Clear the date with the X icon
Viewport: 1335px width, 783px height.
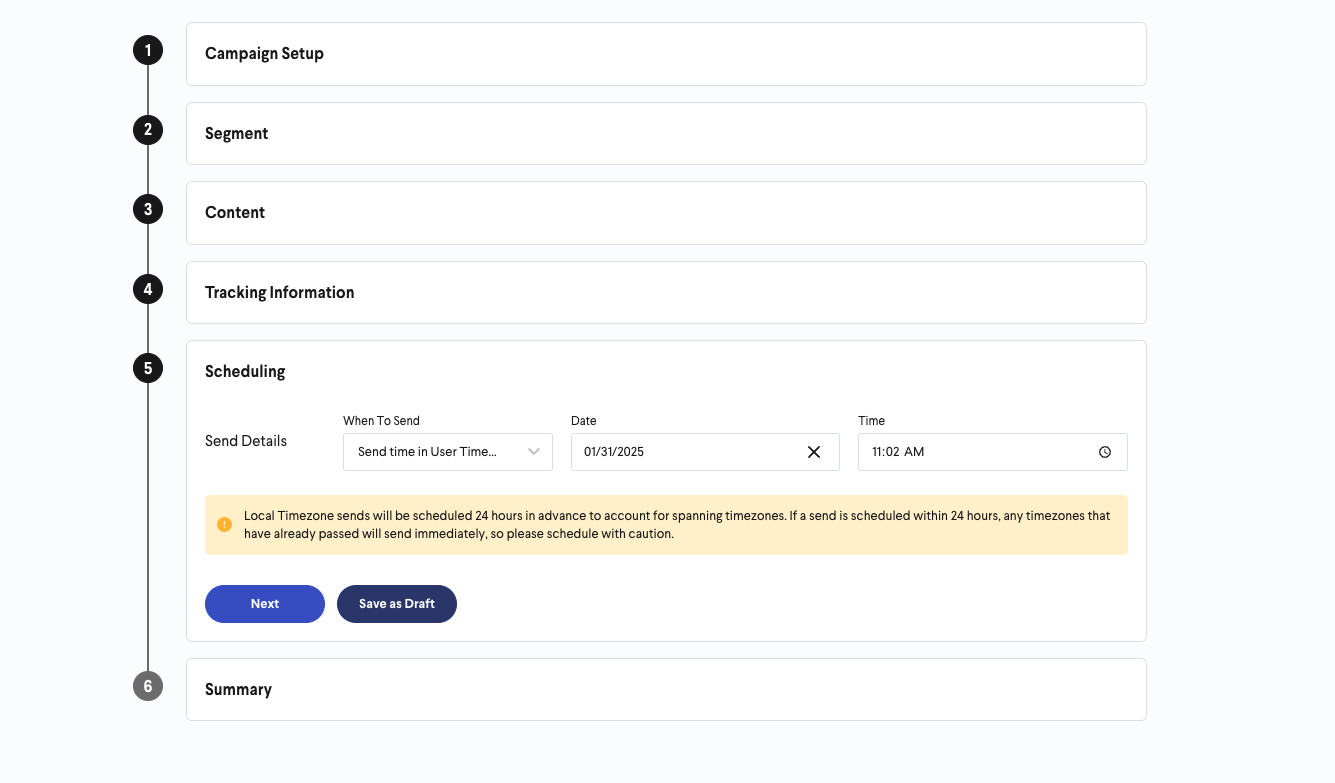[814, 452]
